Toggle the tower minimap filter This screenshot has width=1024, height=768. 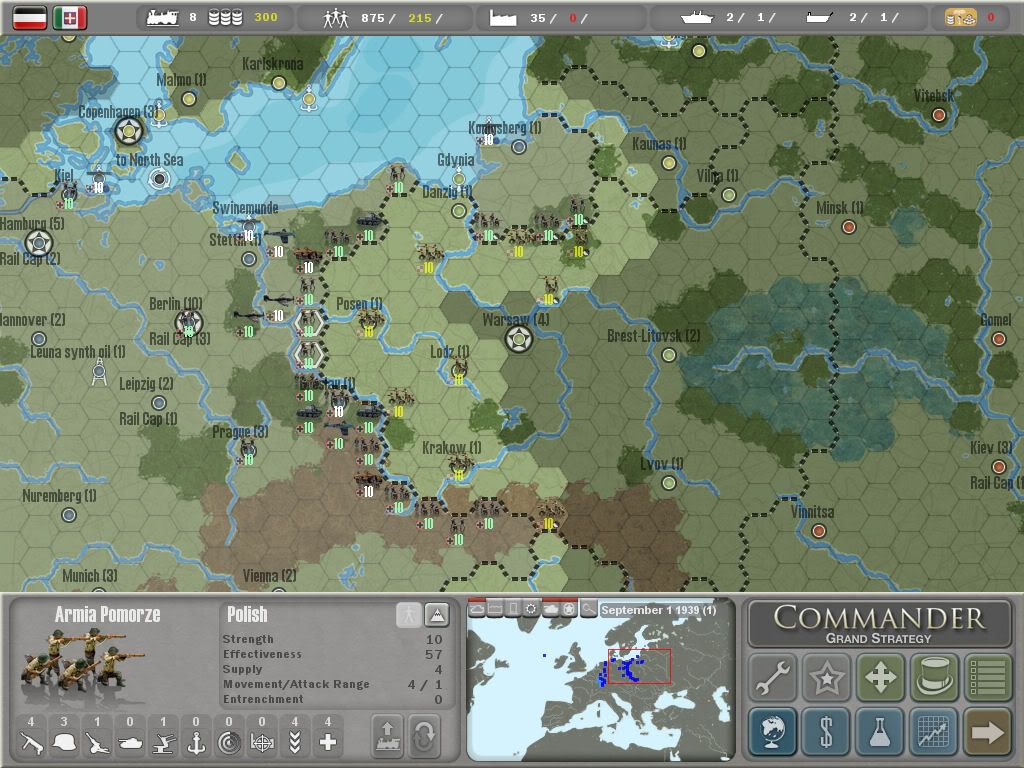click(514, 609)
